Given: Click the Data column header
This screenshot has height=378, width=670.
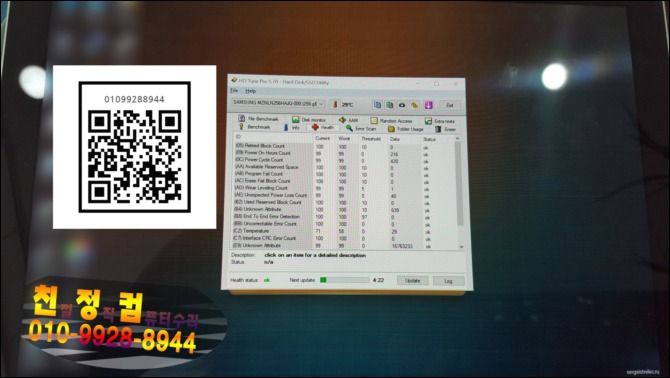Looking at the screenshot, I should coord(394,139).
